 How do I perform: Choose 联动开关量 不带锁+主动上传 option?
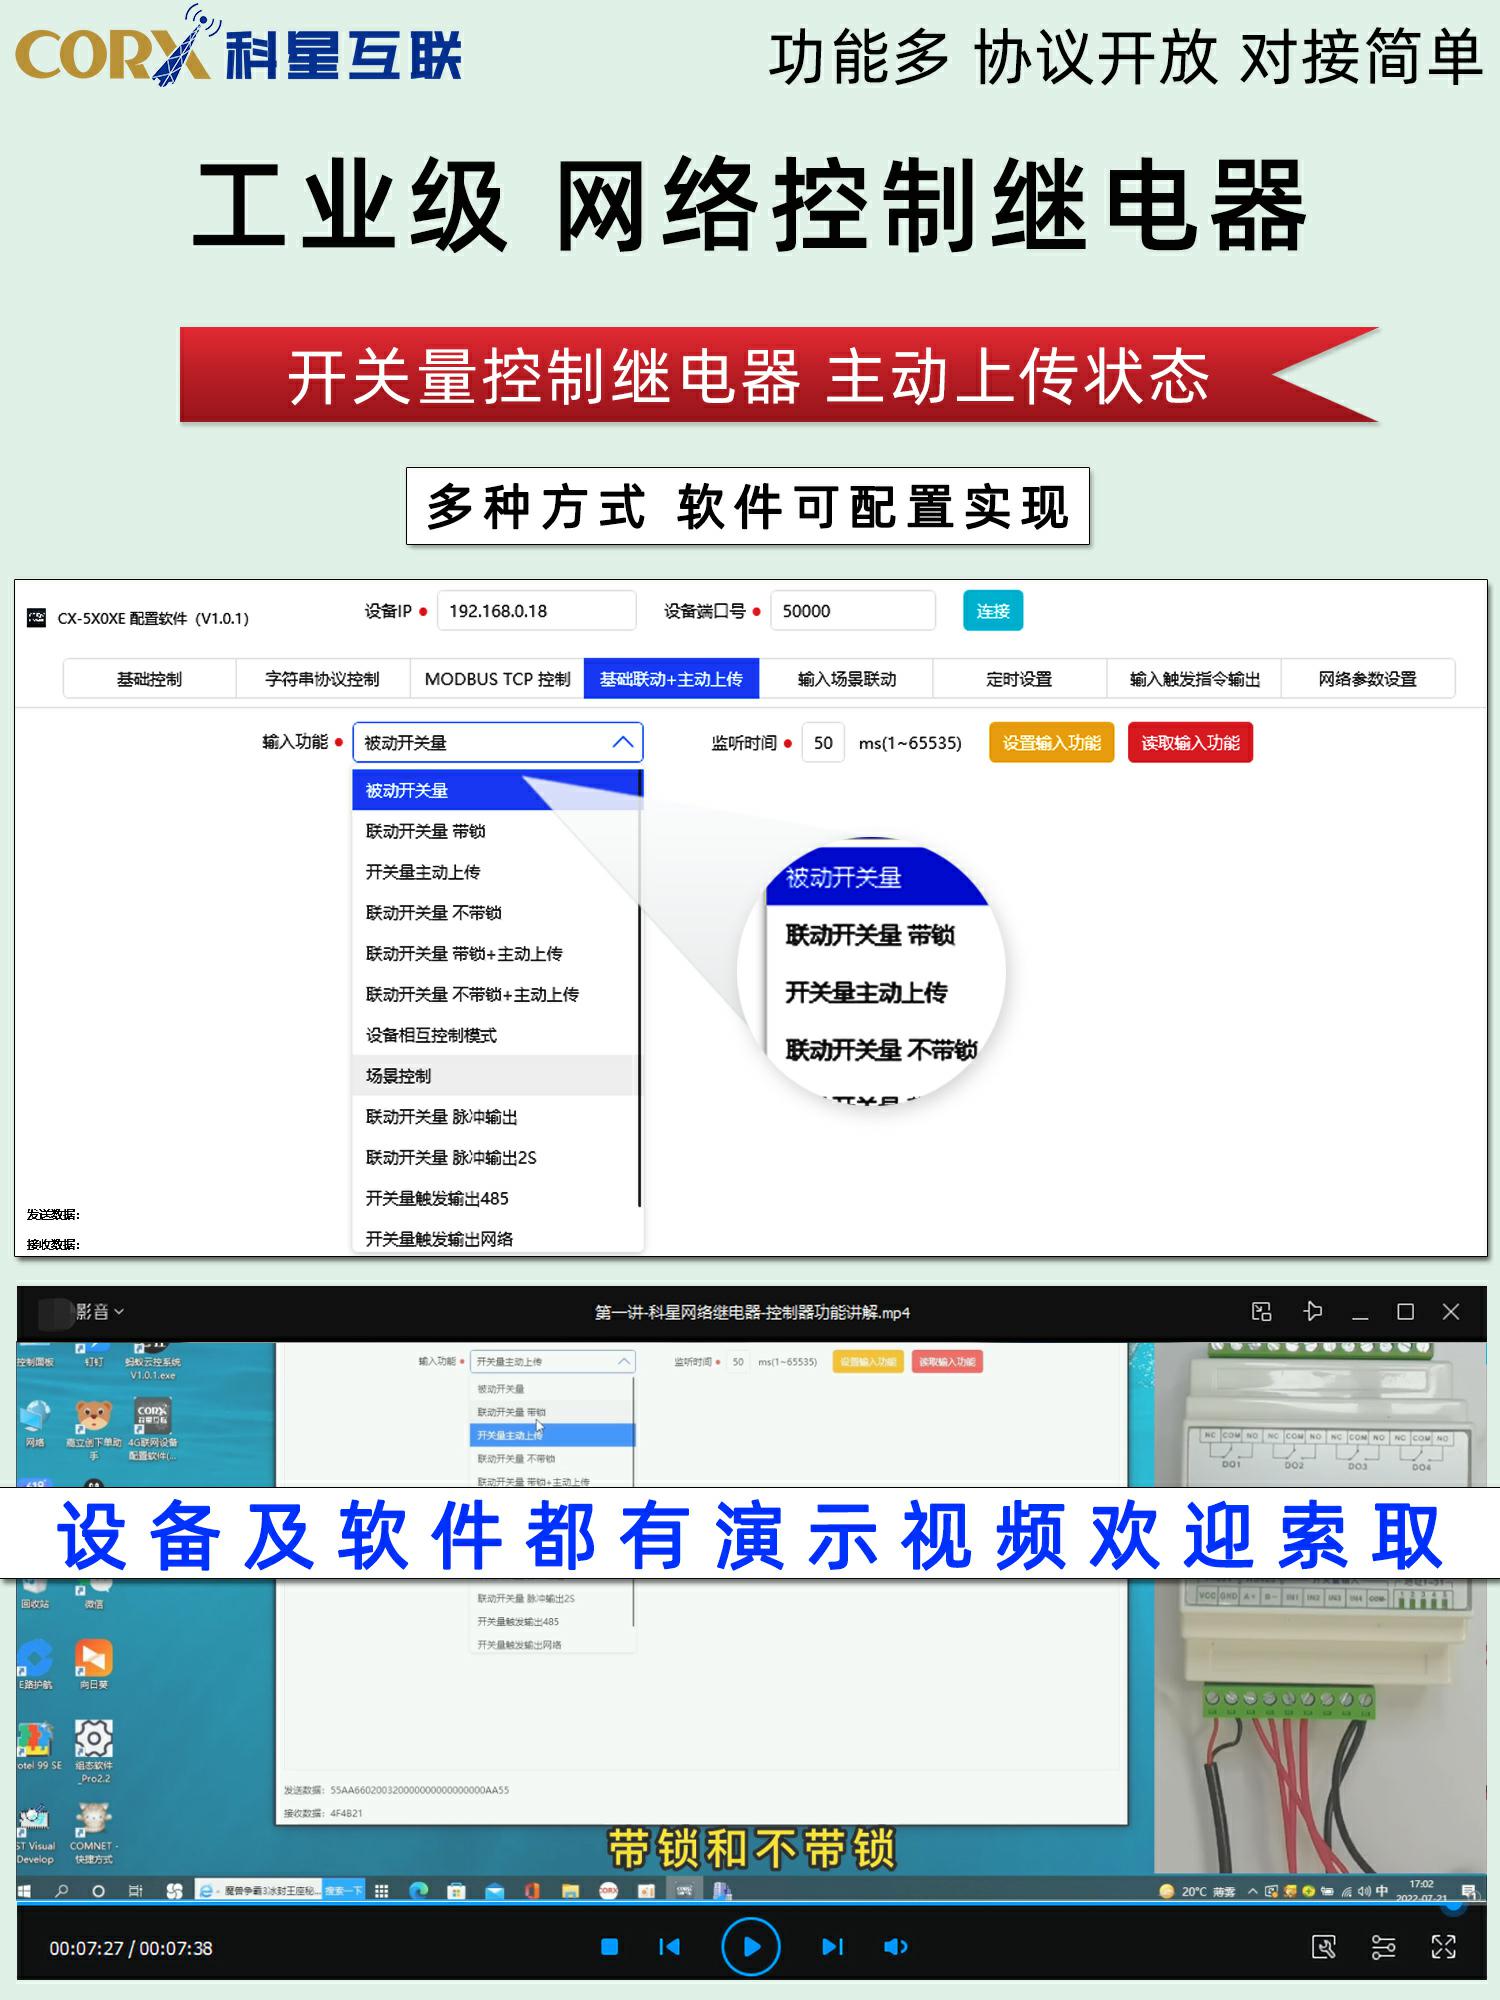[x=497, y=995]
